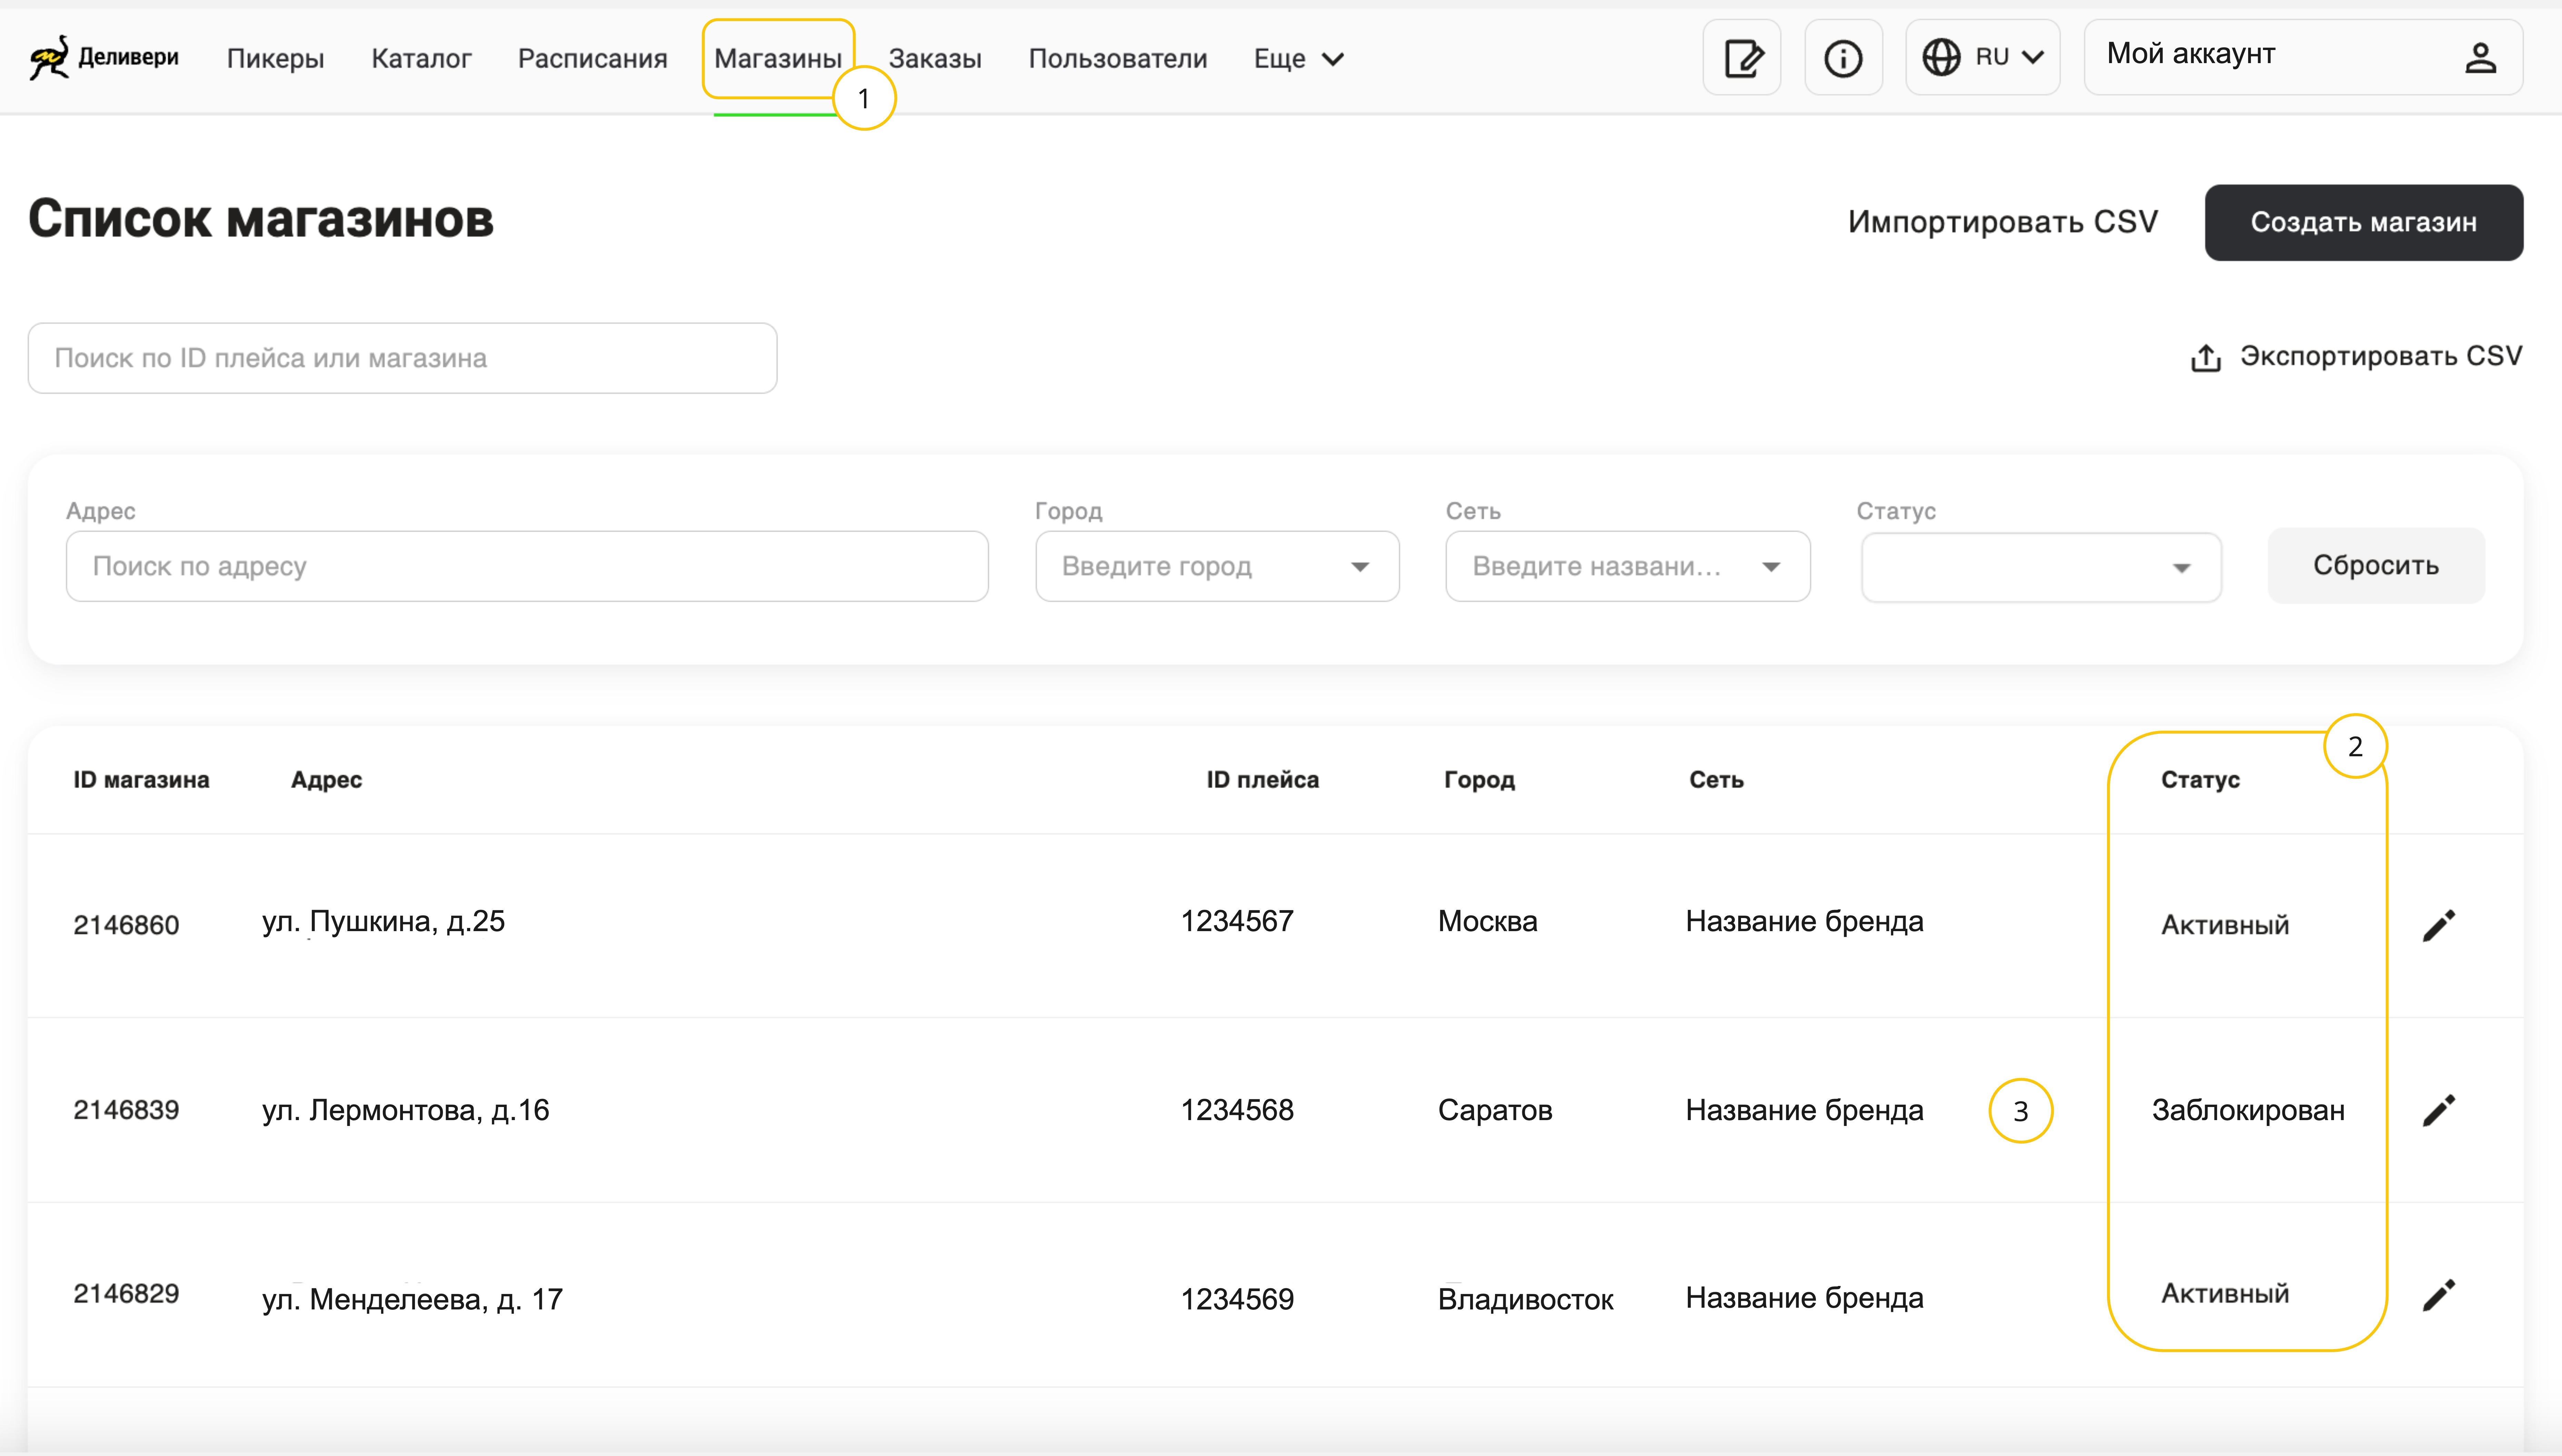
Task: Edit the ул. Менделеева store row
Action: 2438,1295
